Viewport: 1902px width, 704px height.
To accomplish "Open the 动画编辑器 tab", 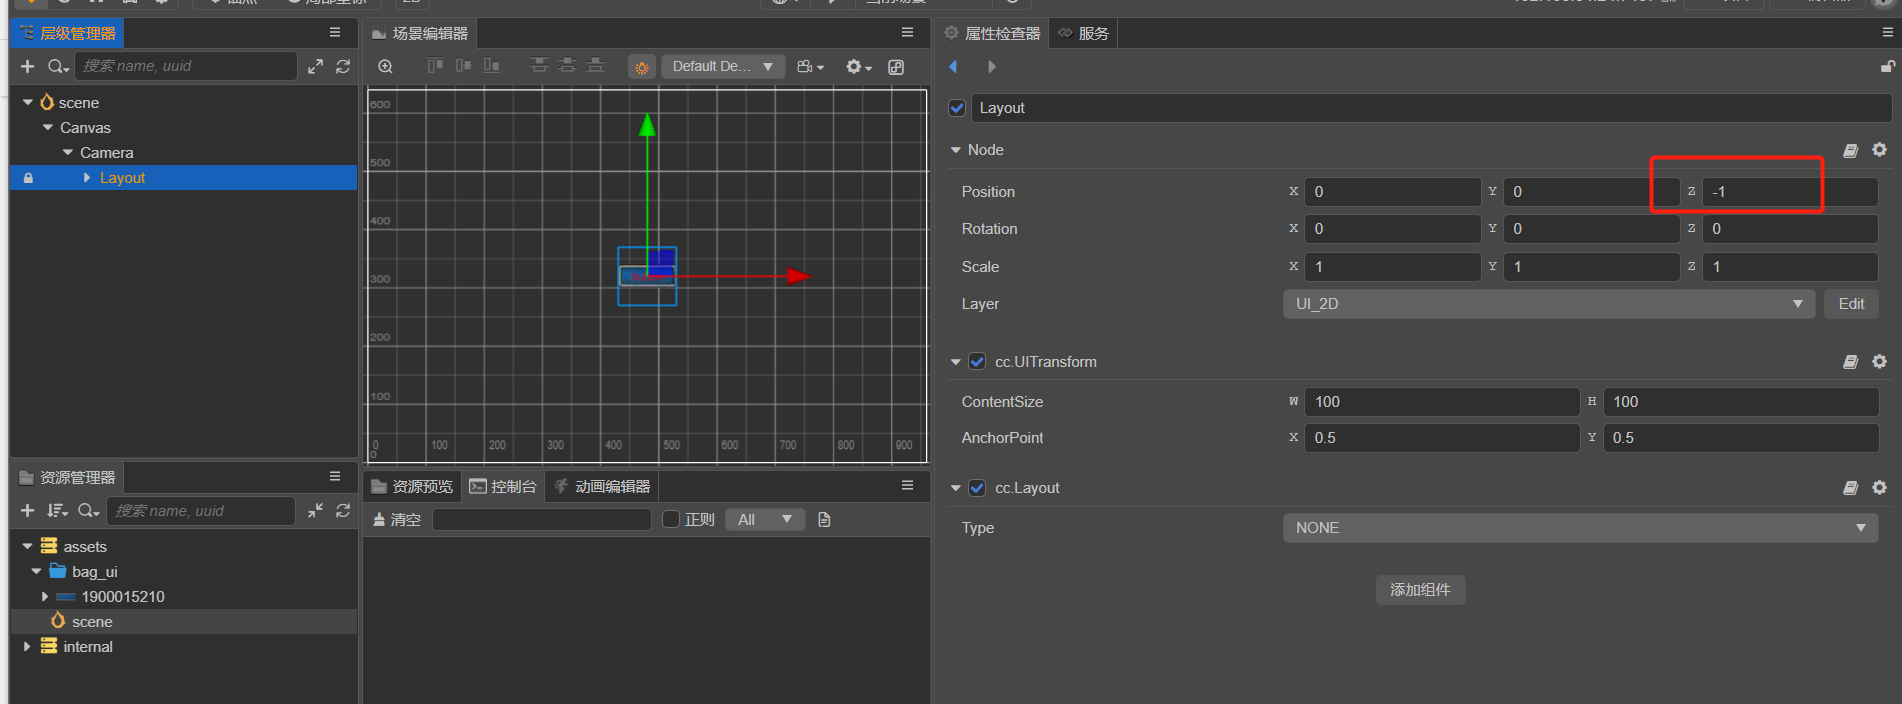I will click(x=602, y=486).
